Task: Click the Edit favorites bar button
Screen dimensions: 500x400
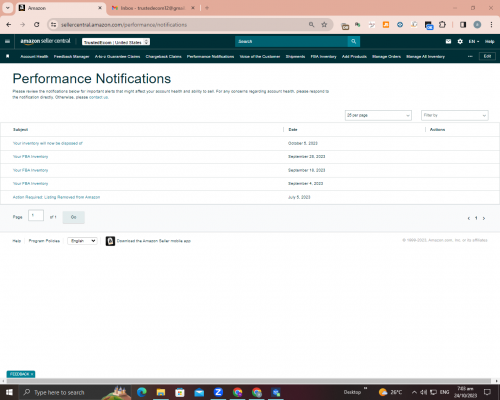Action: click(x=487, y=56)
